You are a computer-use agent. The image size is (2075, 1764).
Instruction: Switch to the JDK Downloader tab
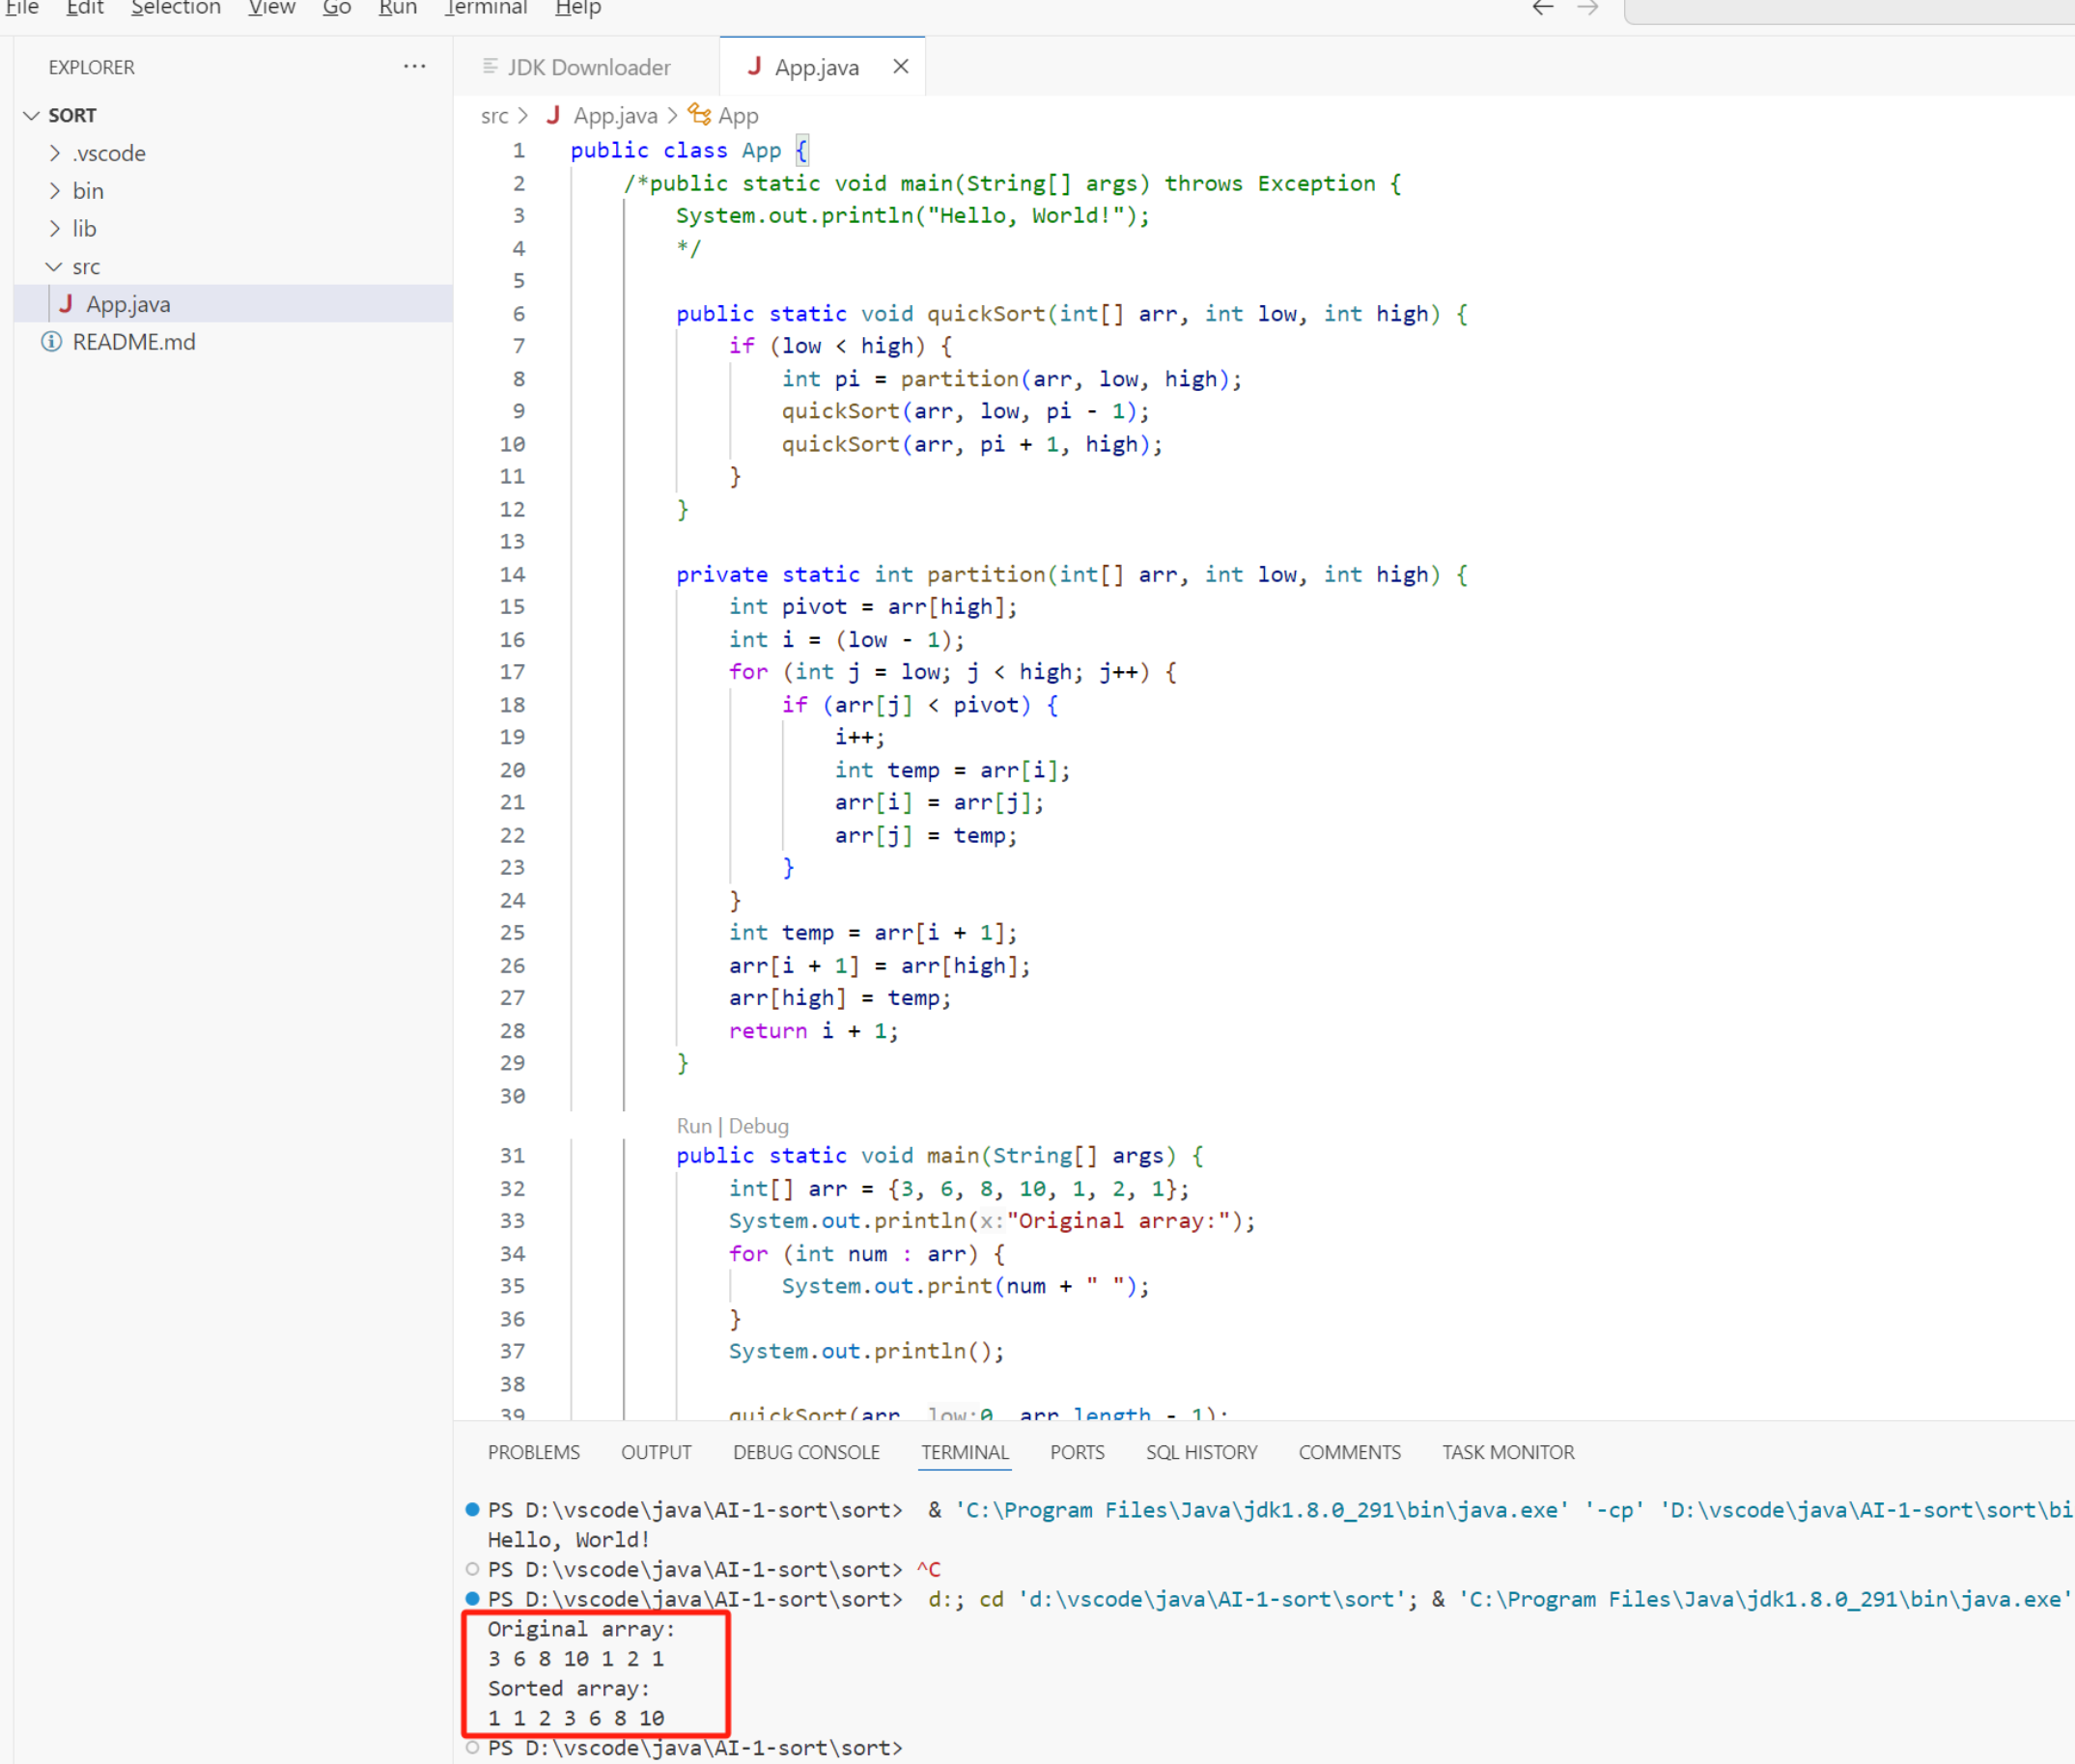click(x=588, y=67)
